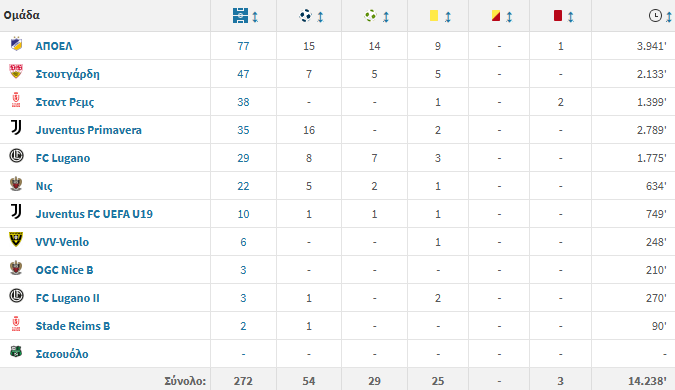Click the ΑΠΟΕΛ club crest
Viewport: 675px width, 390px height.
click(x=16, y=44)
